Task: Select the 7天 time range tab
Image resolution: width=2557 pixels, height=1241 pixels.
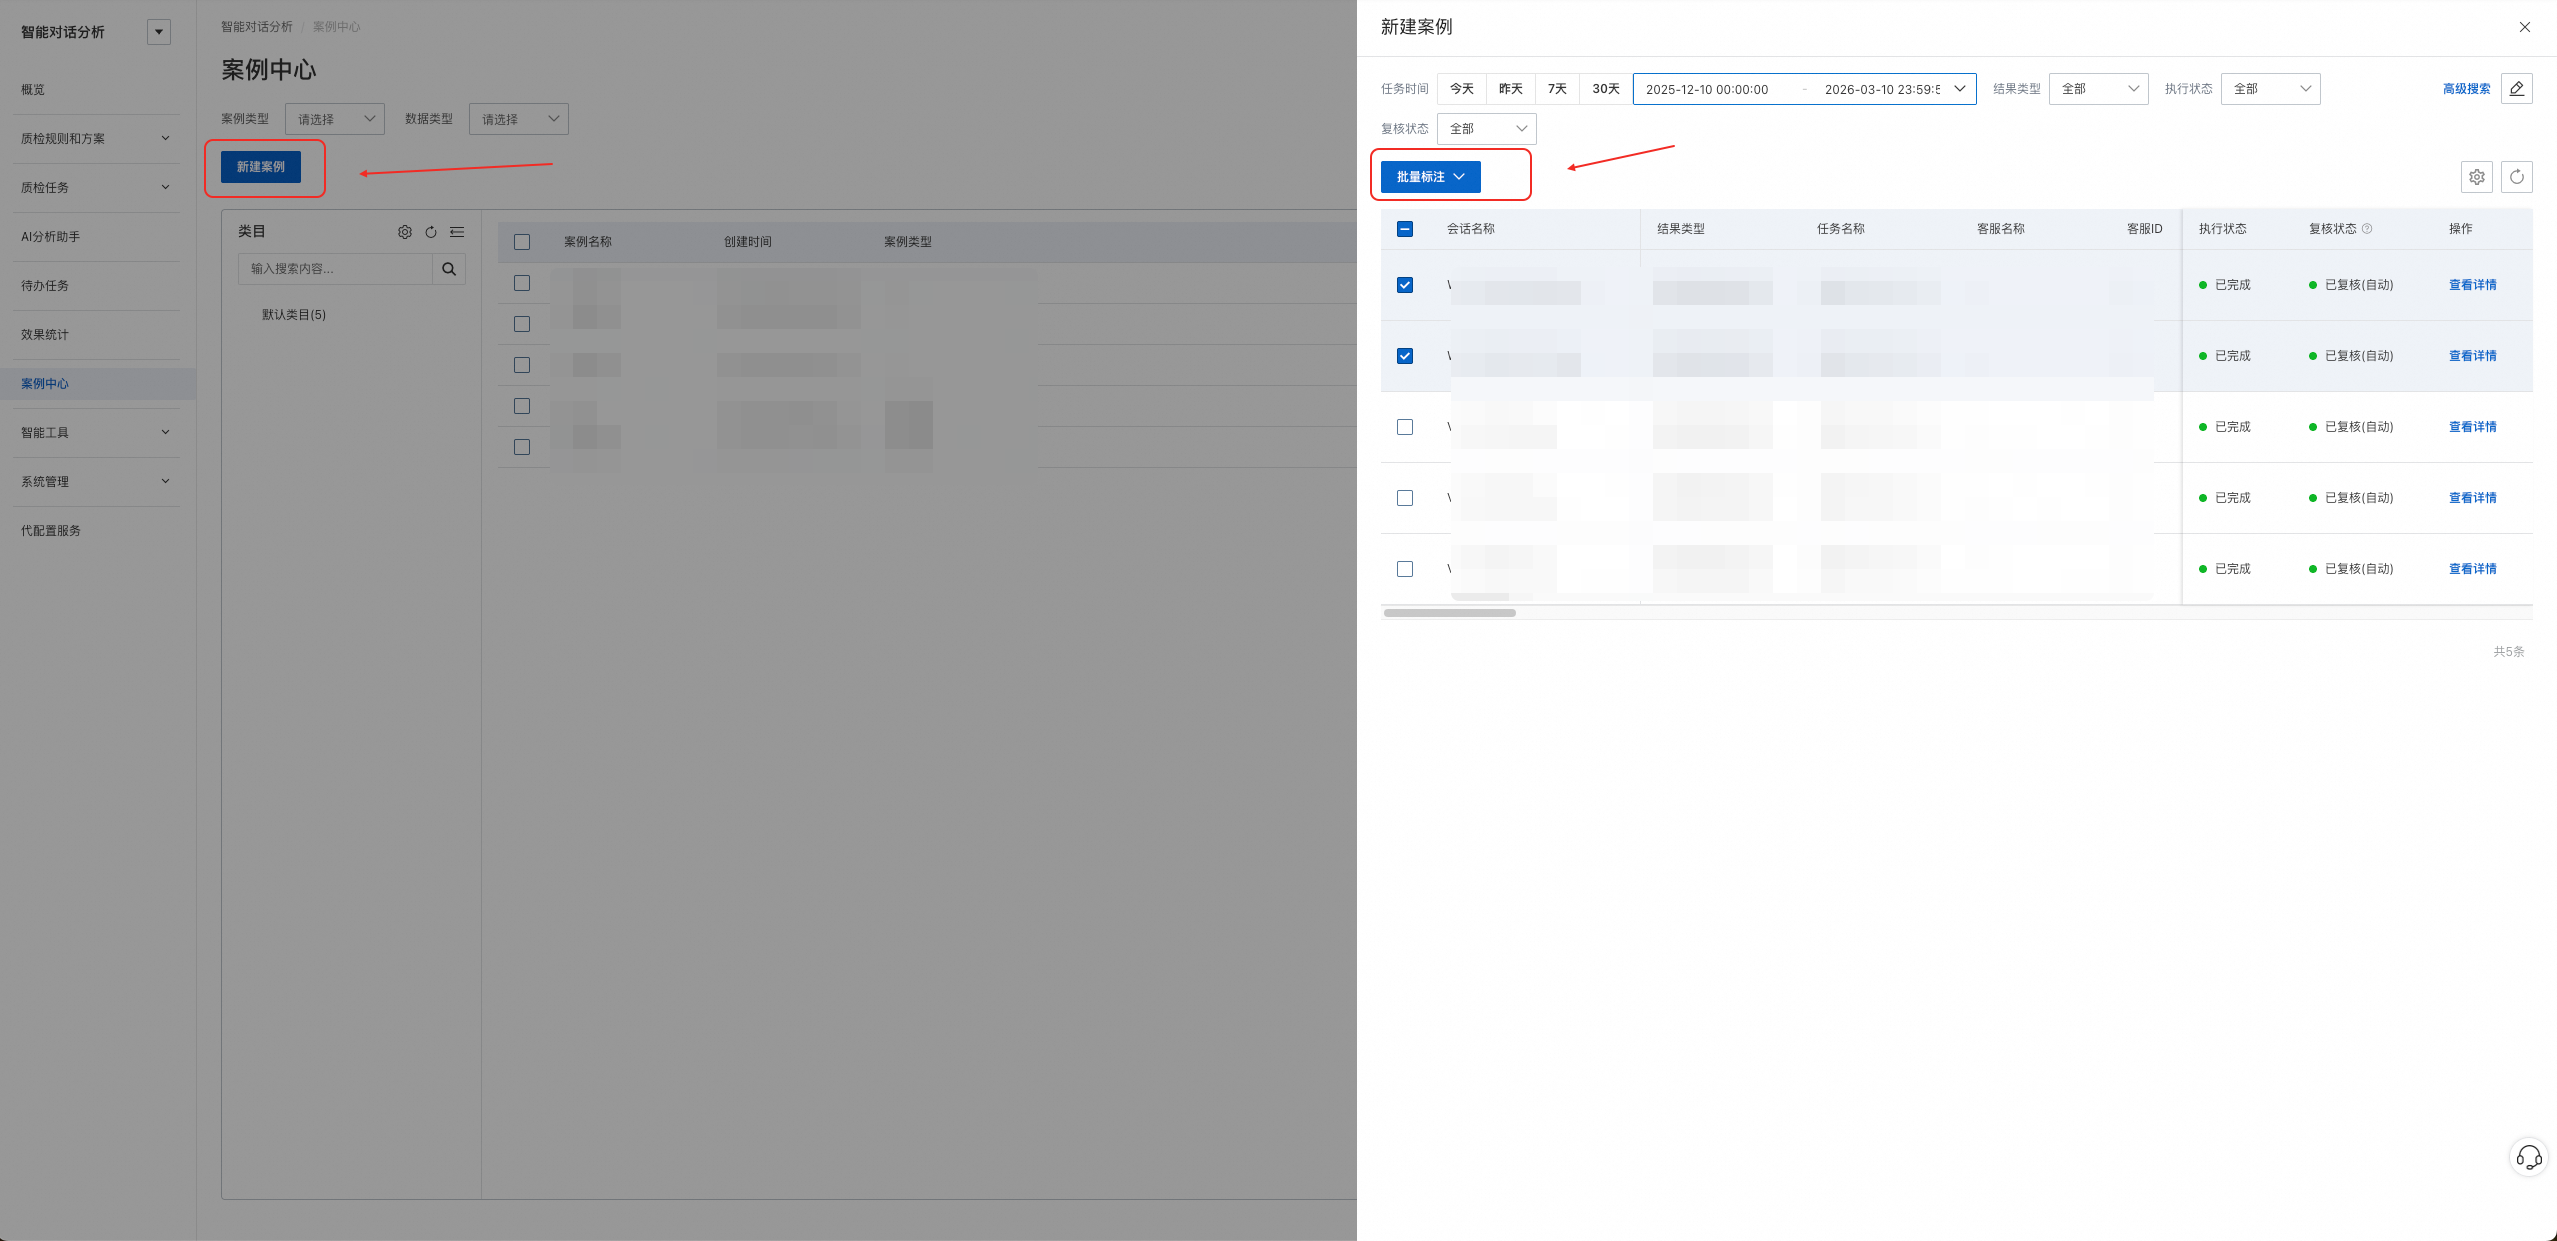Action: [x=1556, y=89]
